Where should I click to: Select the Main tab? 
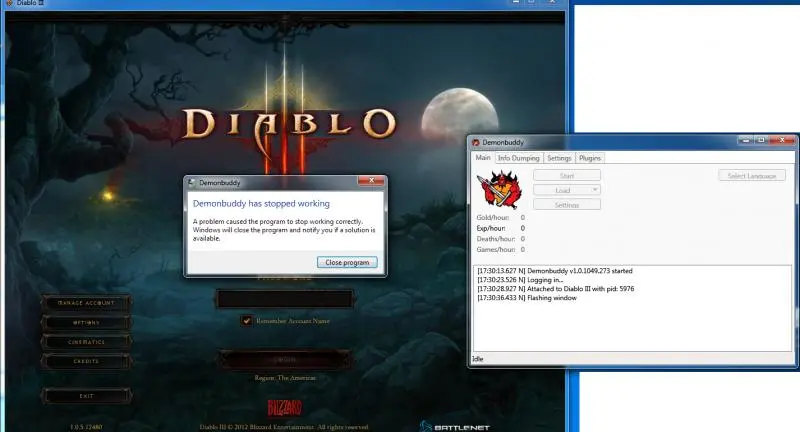483,158
